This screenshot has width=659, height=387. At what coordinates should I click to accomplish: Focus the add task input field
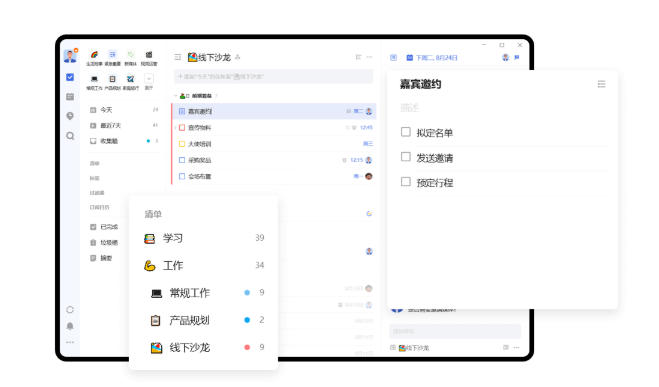pyautogui.click(x=273, y=76)
